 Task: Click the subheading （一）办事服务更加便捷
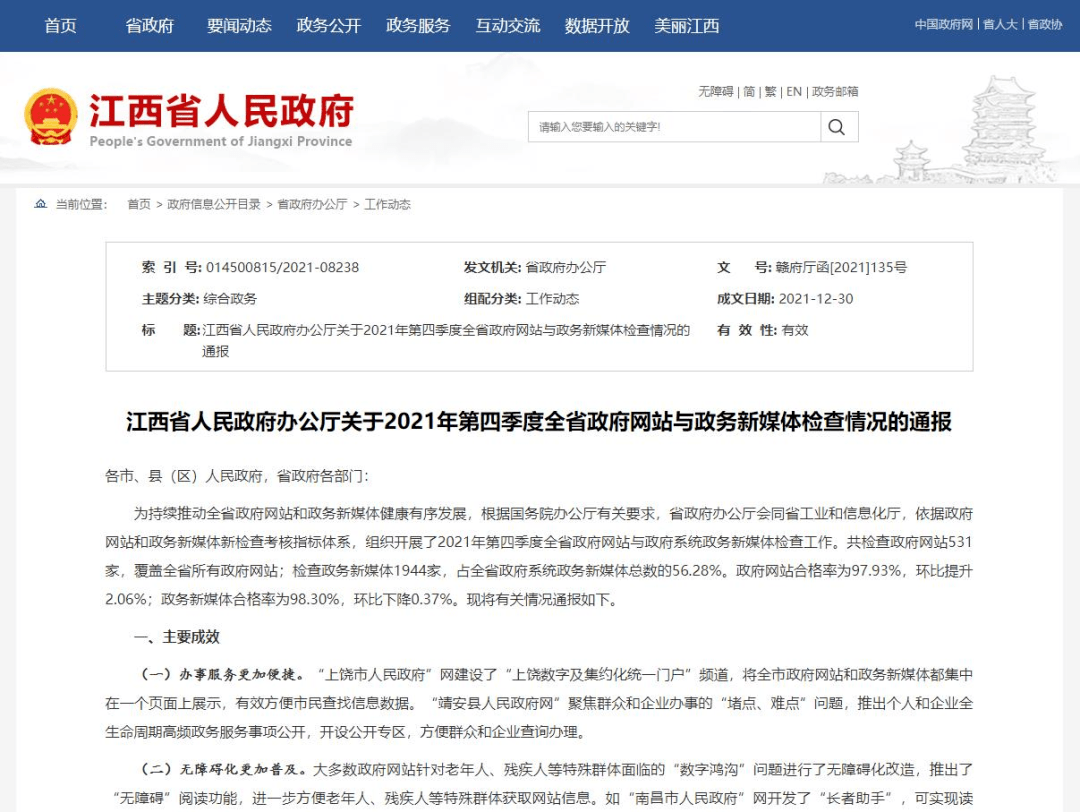click(222, 674)
